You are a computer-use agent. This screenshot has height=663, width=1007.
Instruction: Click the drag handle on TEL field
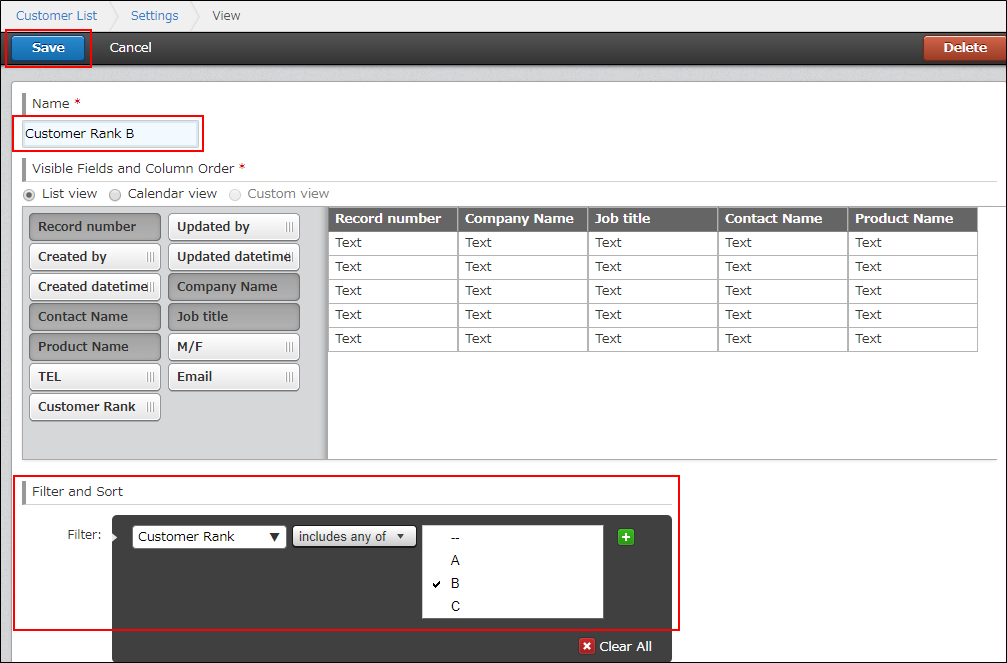[150, 377]
